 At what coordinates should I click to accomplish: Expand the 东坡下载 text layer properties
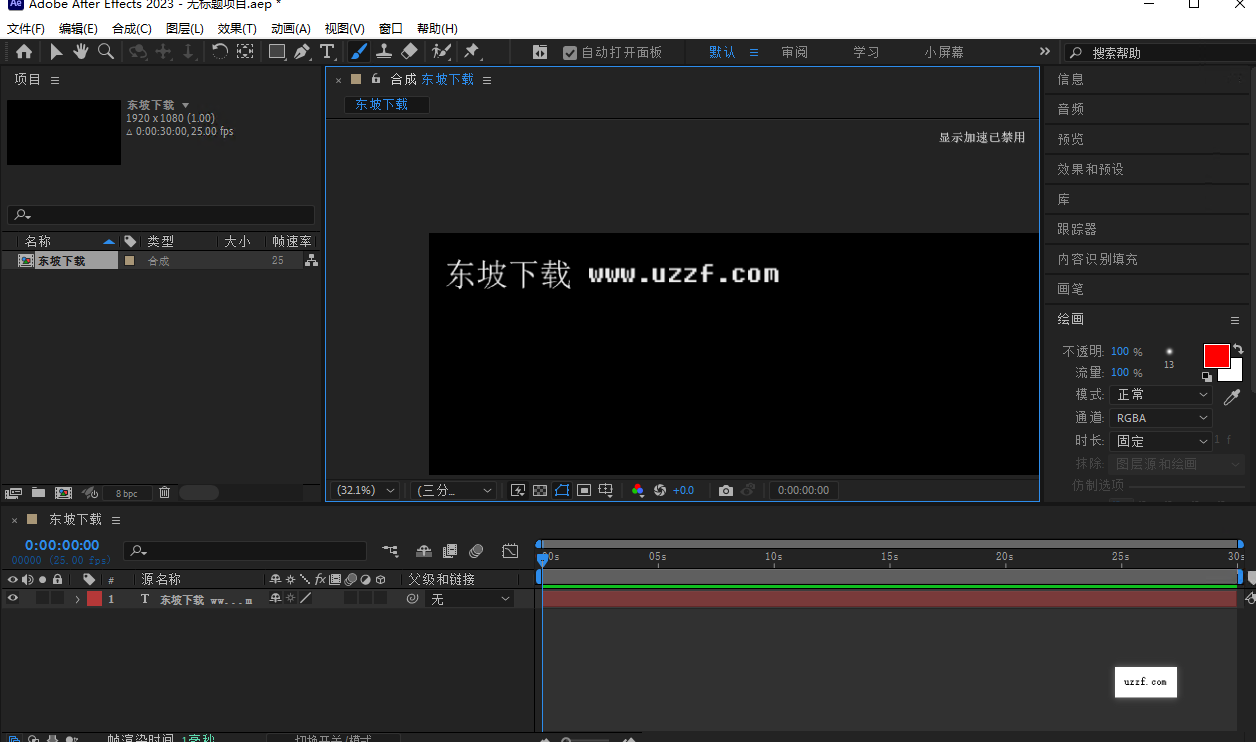coord(78,598)
